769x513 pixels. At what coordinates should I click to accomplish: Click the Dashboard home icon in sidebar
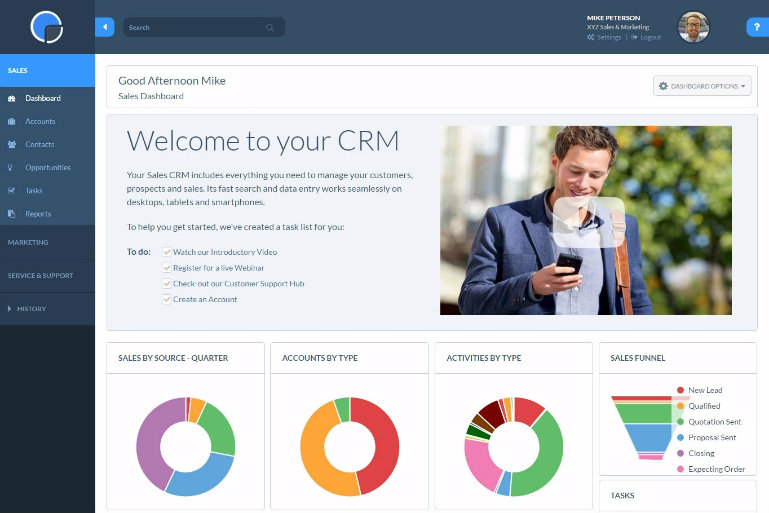pyautogui.click(x=11, y=98)
